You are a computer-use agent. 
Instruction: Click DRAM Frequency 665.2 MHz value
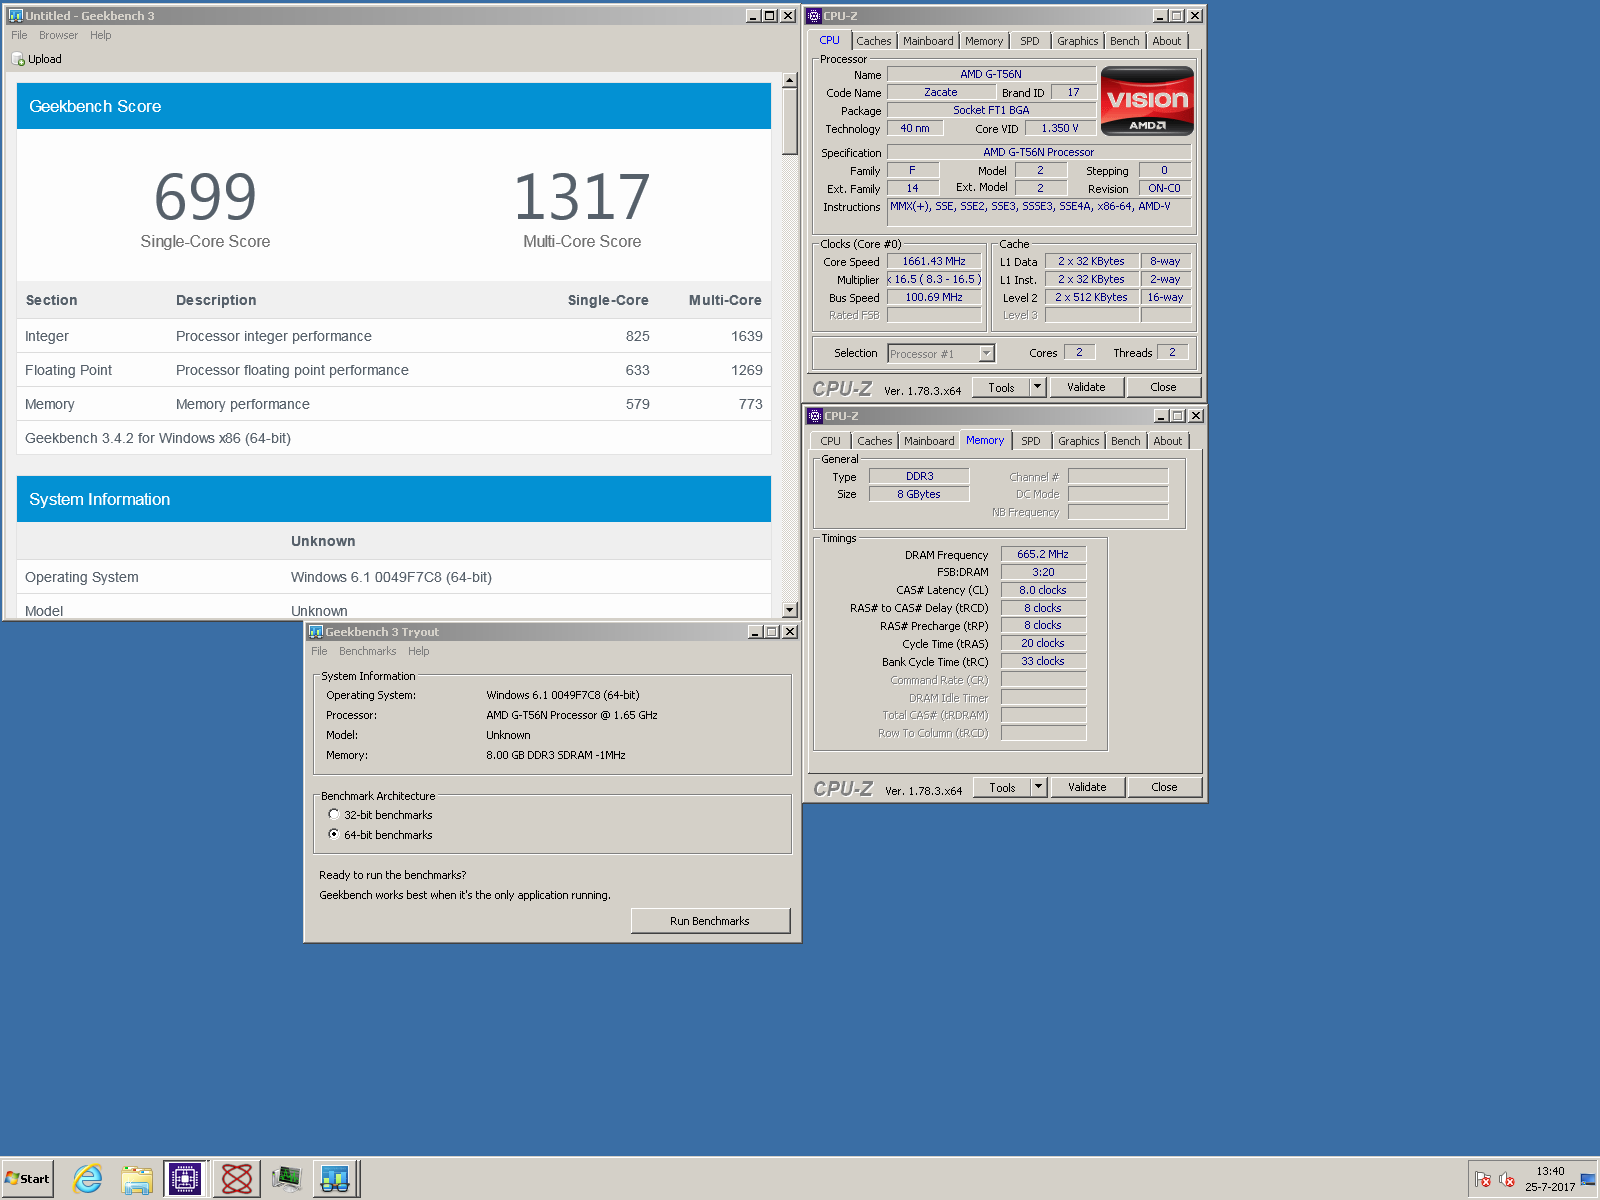pyautogui.click(x=1043, y=554)
